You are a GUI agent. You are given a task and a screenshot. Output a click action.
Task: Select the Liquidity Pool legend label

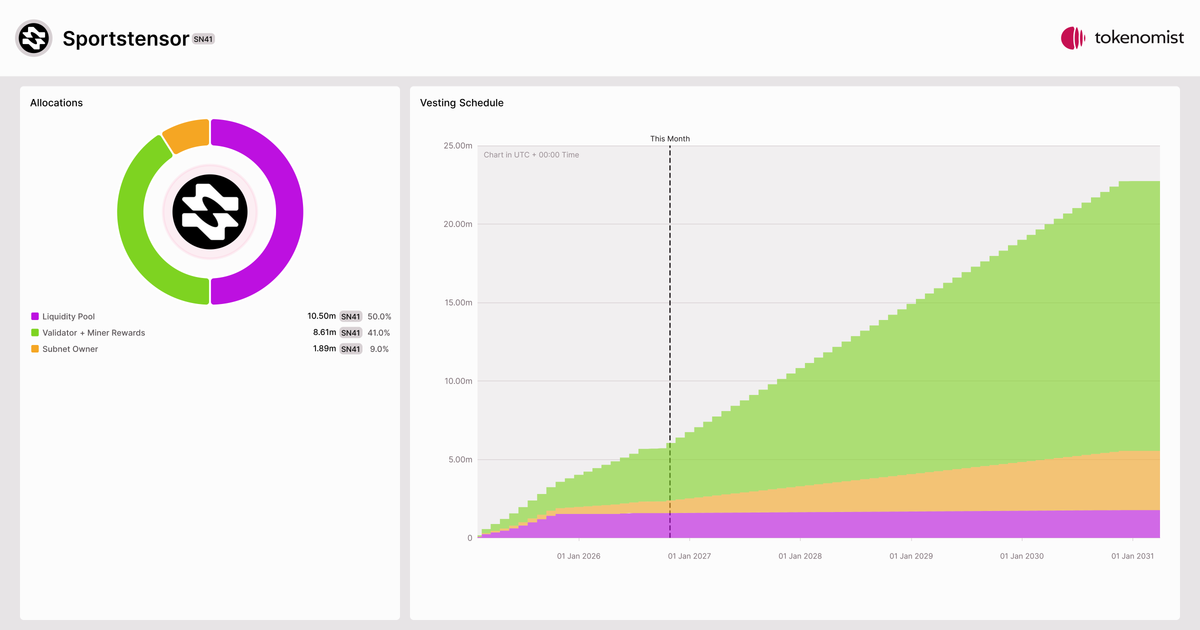(x=69, y=316)
